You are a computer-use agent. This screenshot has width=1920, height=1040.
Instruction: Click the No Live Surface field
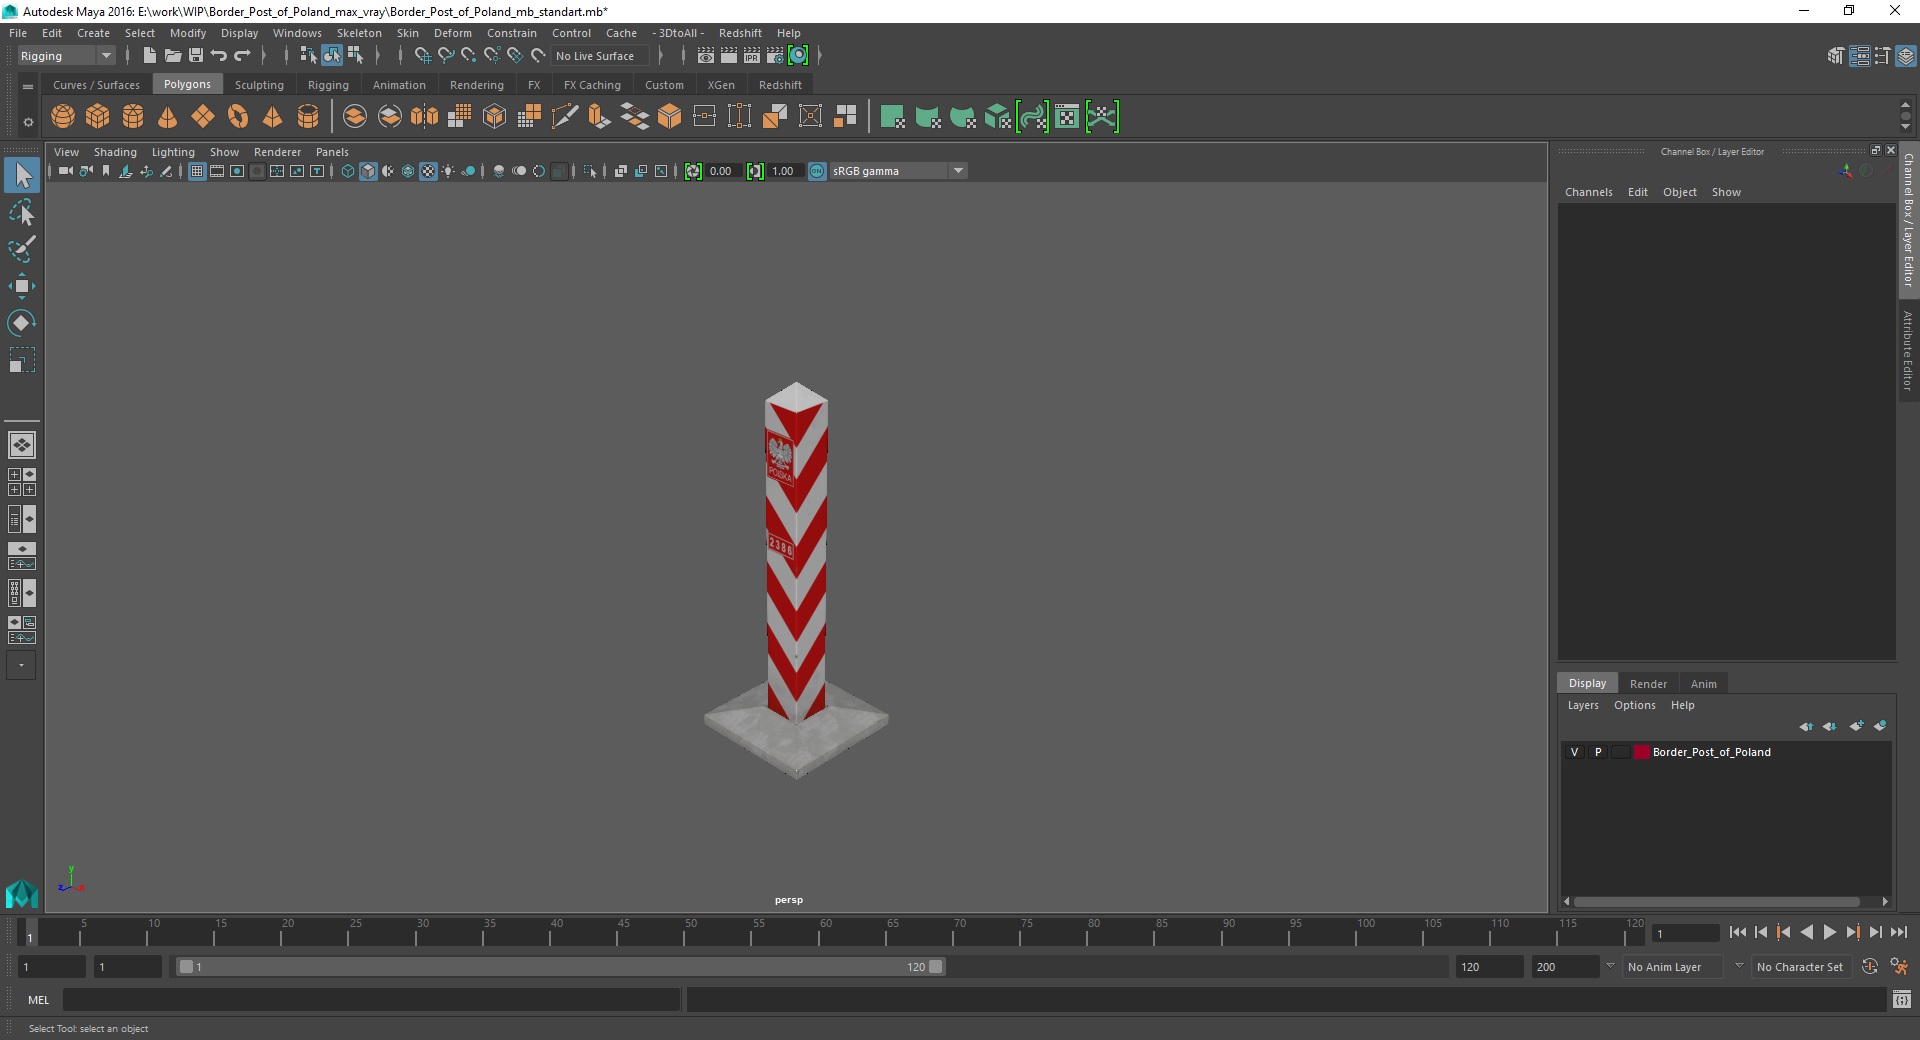coord(600,56)
